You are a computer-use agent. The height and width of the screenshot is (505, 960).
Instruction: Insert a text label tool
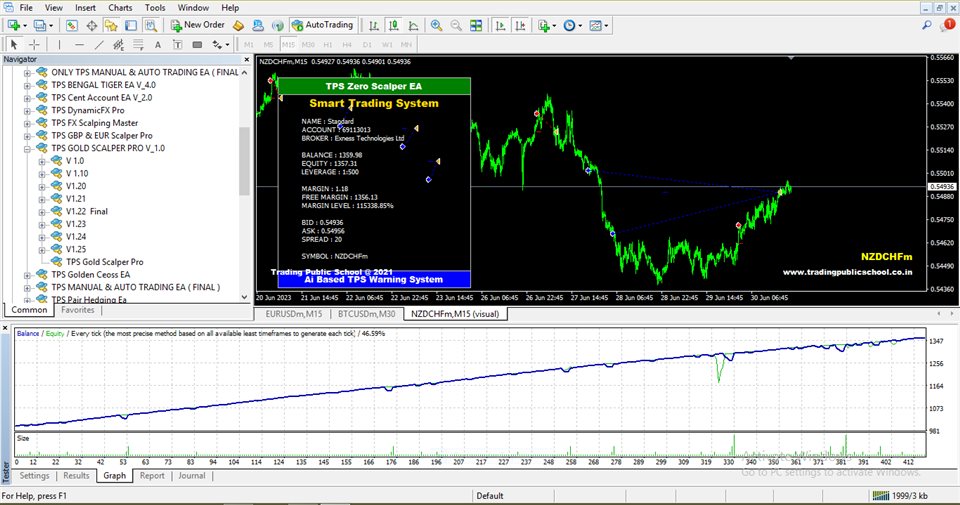(178, 44)
